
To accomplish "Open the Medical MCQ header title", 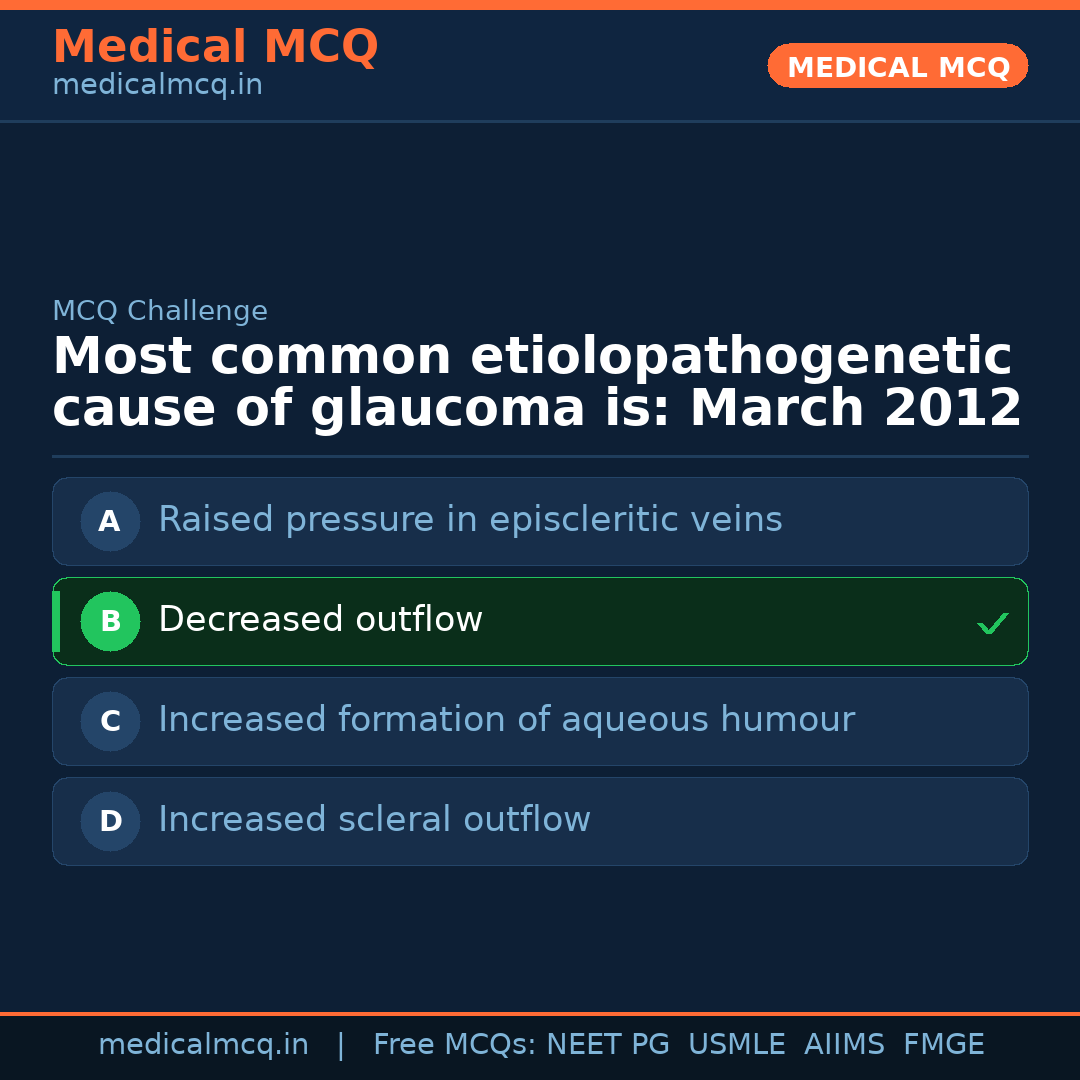I will pyautogui.click(x=215, y=47).
